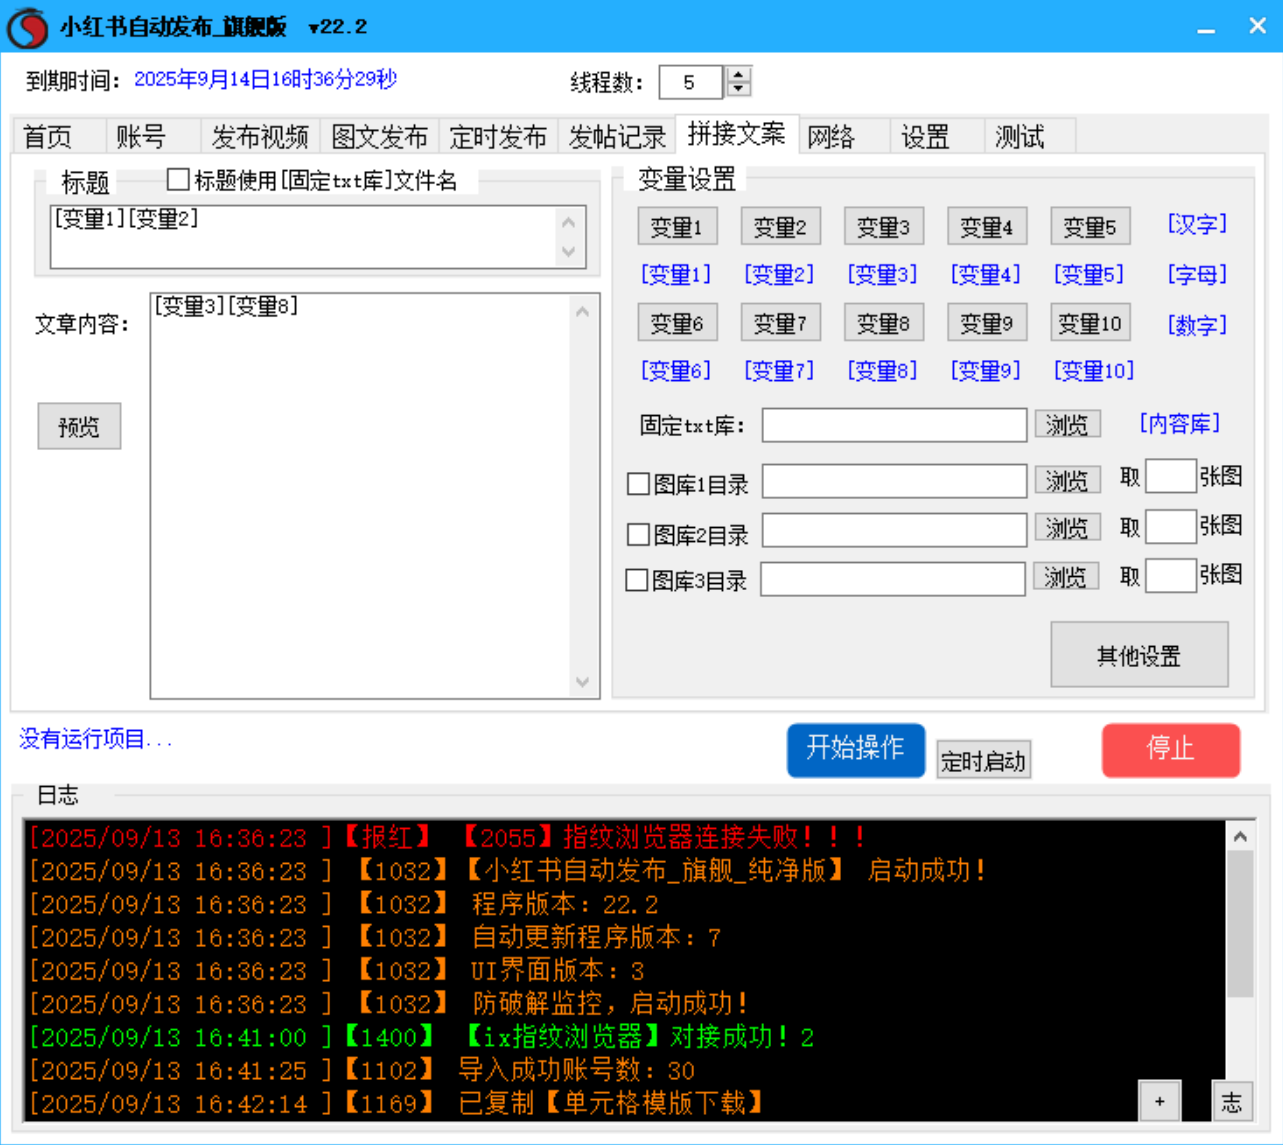
Task: Click the plus button in log panel
Action: [x=1159, y=1101]
